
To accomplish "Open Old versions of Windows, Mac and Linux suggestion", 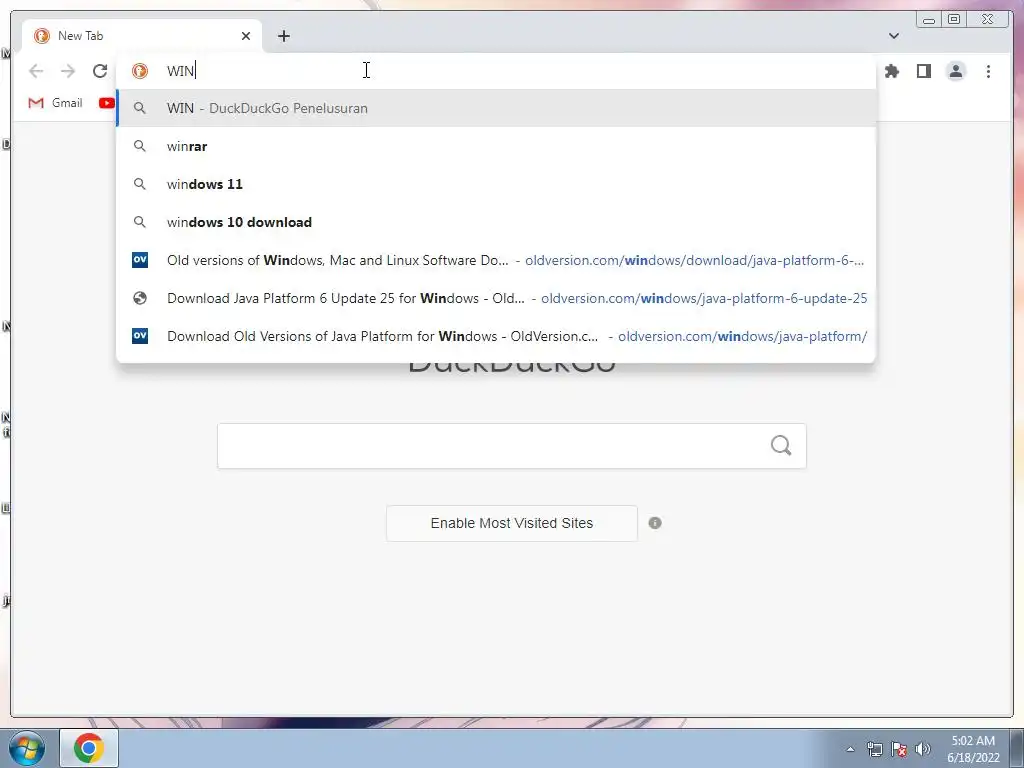I will [496, 260].
